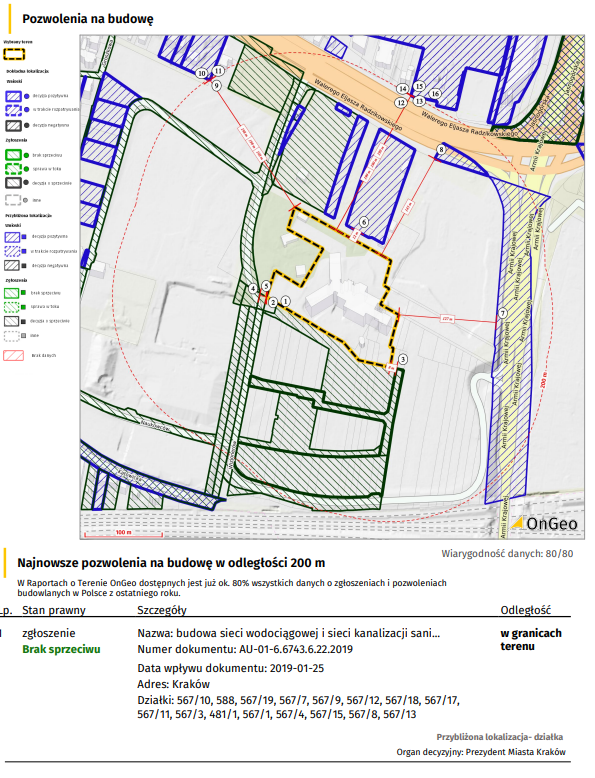Viewport: 595px width, 778px height.
Task: Click map marker number 4
Action: pyautogui.click(x=253, y=288)
